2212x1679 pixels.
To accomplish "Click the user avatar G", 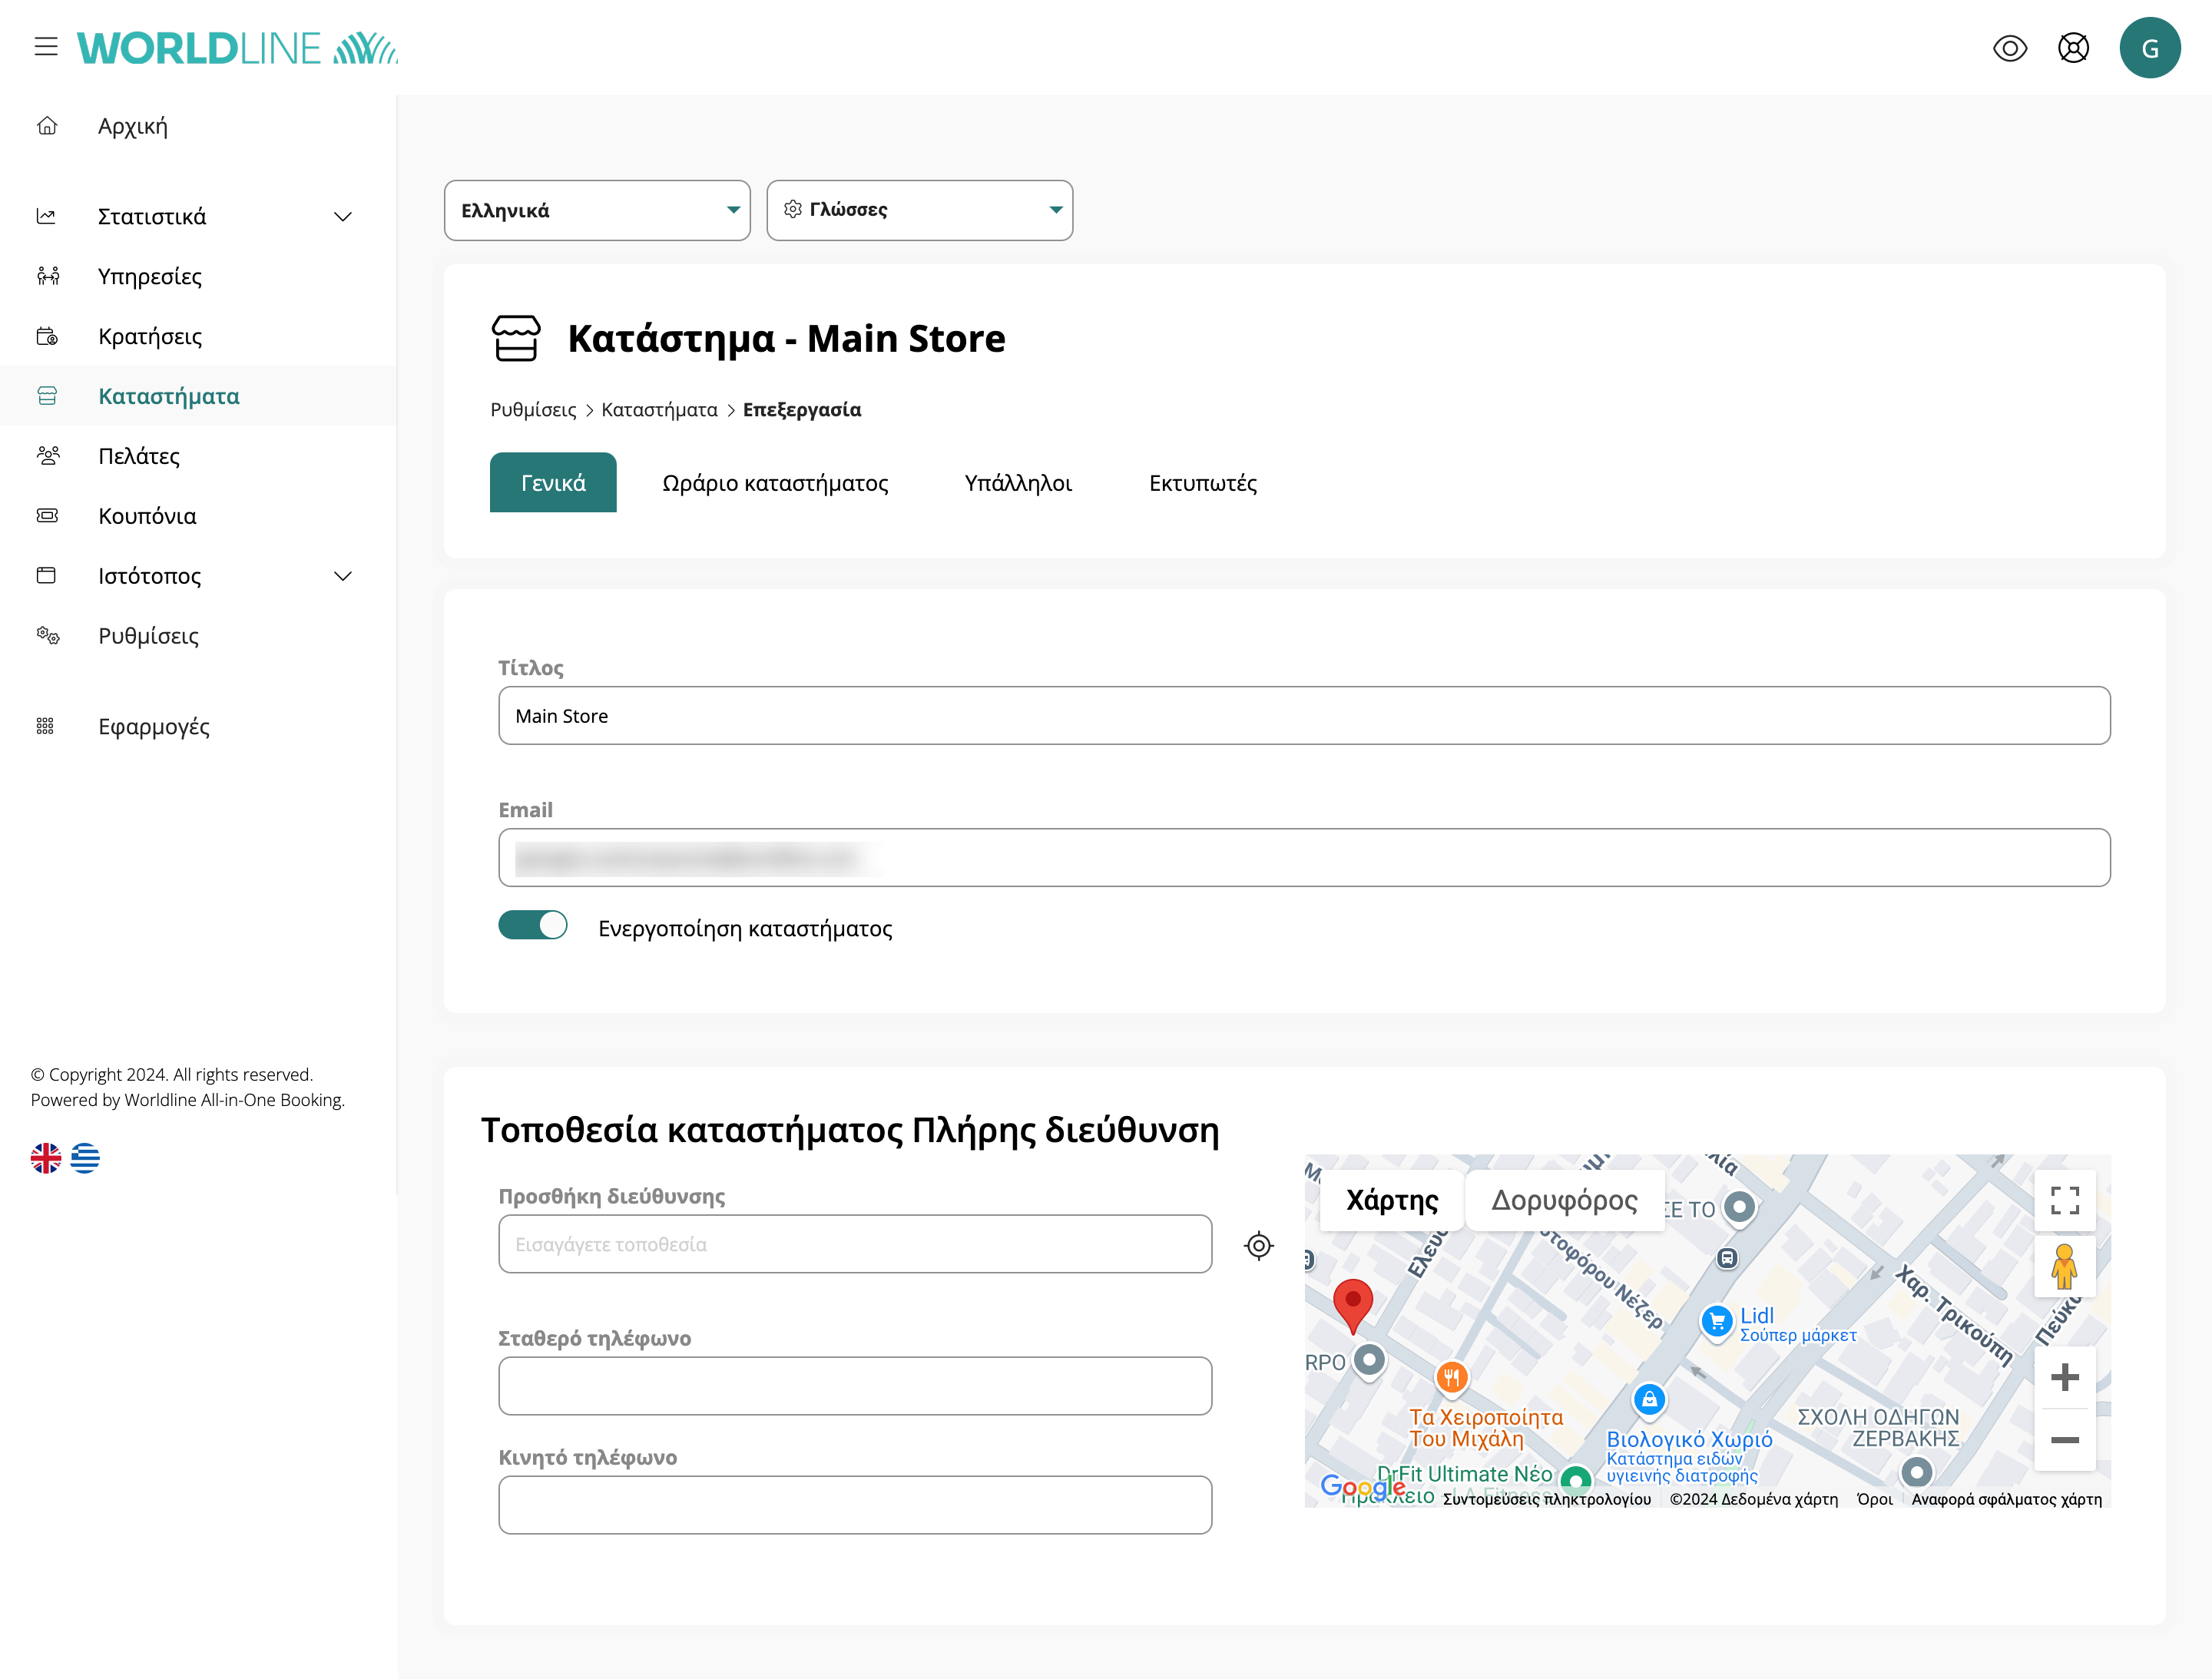I will point(2149,48).
